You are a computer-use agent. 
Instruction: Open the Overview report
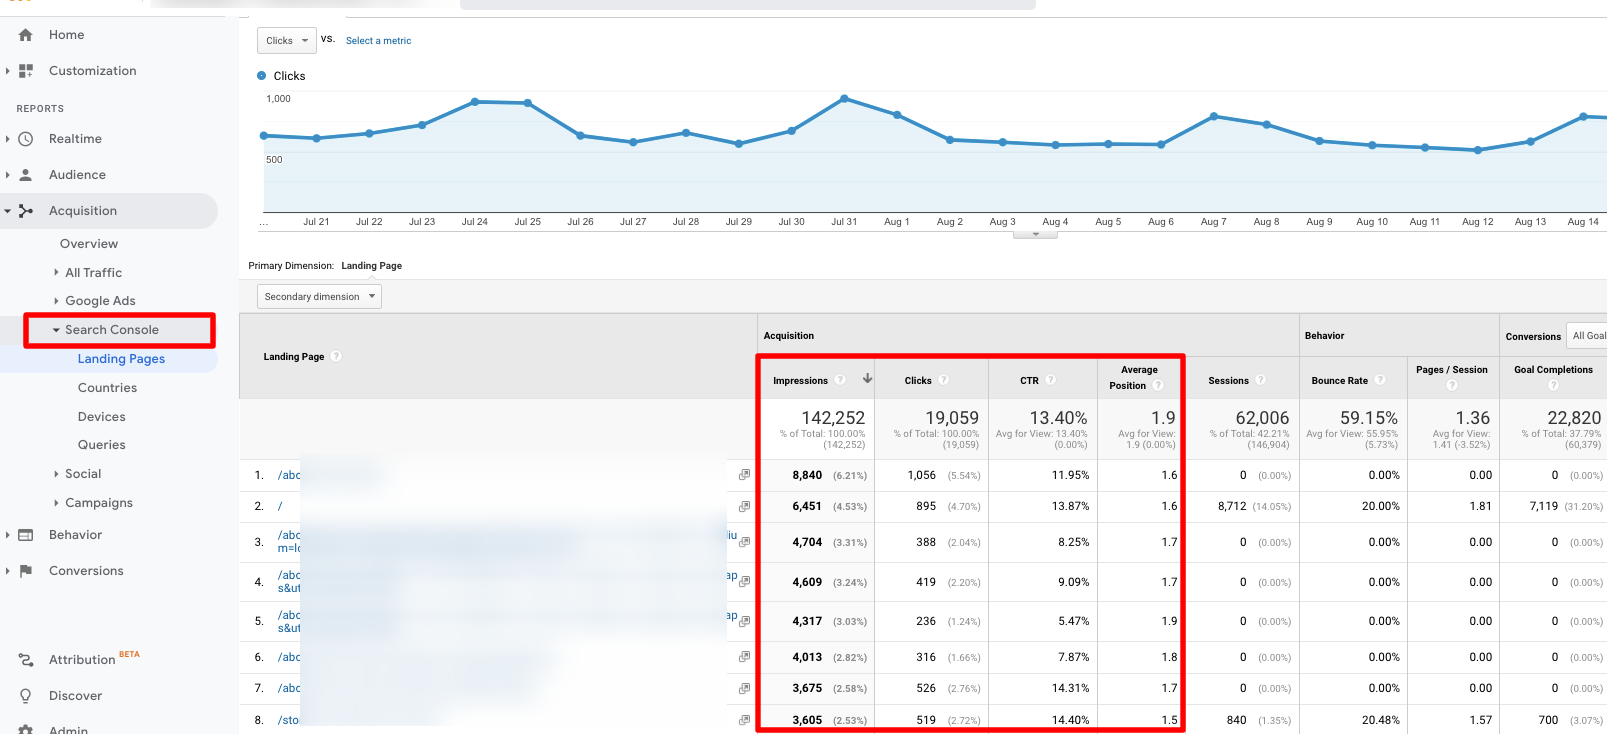tap(89, 244)
